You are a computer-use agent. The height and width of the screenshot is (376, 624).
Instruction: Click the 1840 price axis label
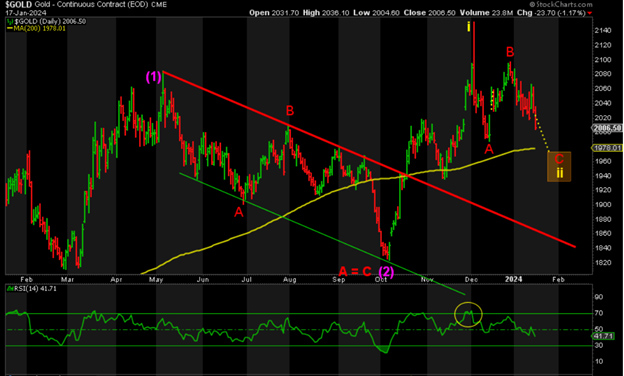pyautogui.click(x=602, y=248)
